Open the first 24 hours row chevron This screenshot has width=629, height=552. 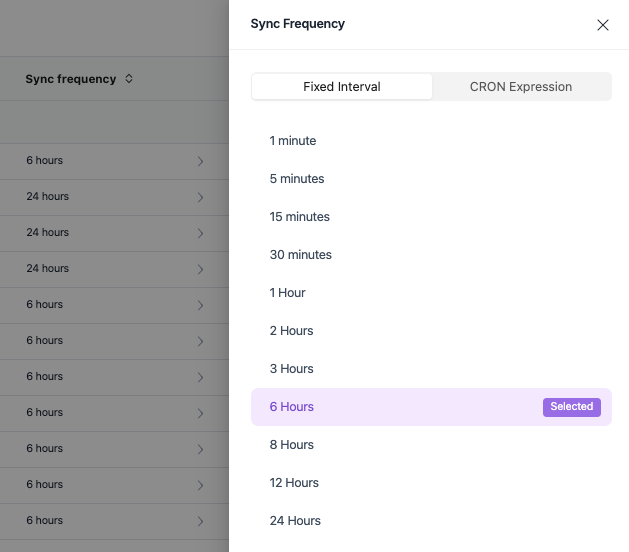pos(200,197)
